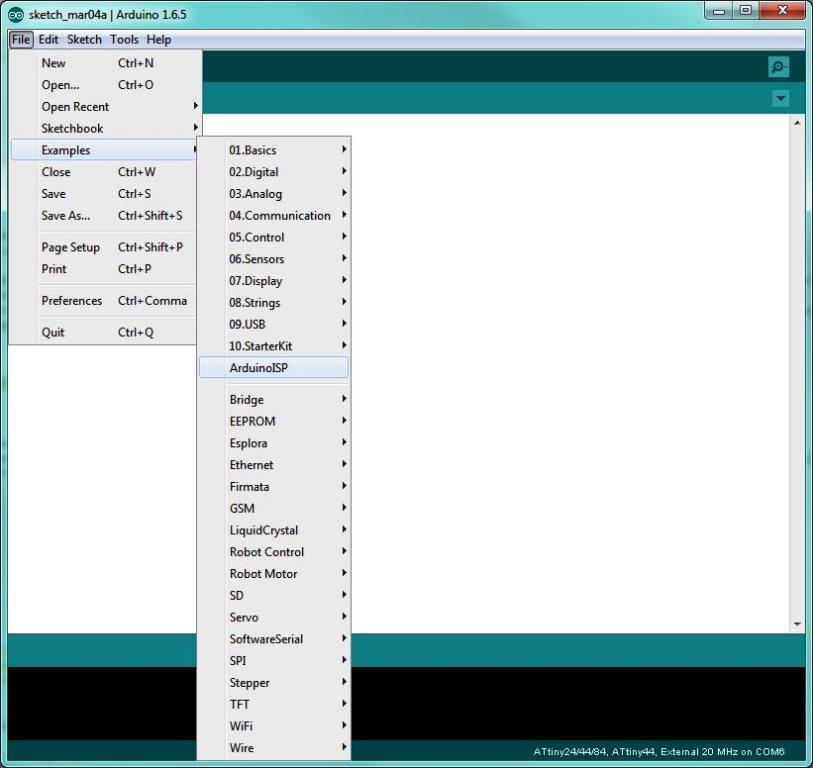Expand the EEPROM library examples
The width and height of the screenshot is (813, 768).
click(274, 422)
